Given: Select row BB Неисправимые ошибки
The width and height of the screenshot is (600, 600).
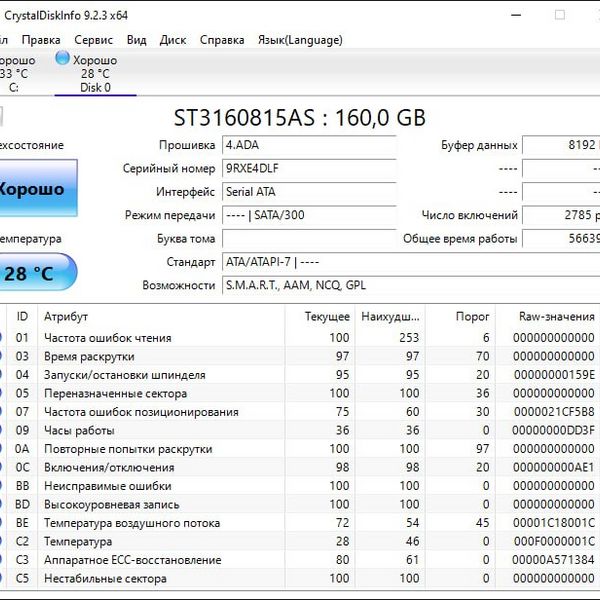Looking at the screenshot, I should pos(300,486).
